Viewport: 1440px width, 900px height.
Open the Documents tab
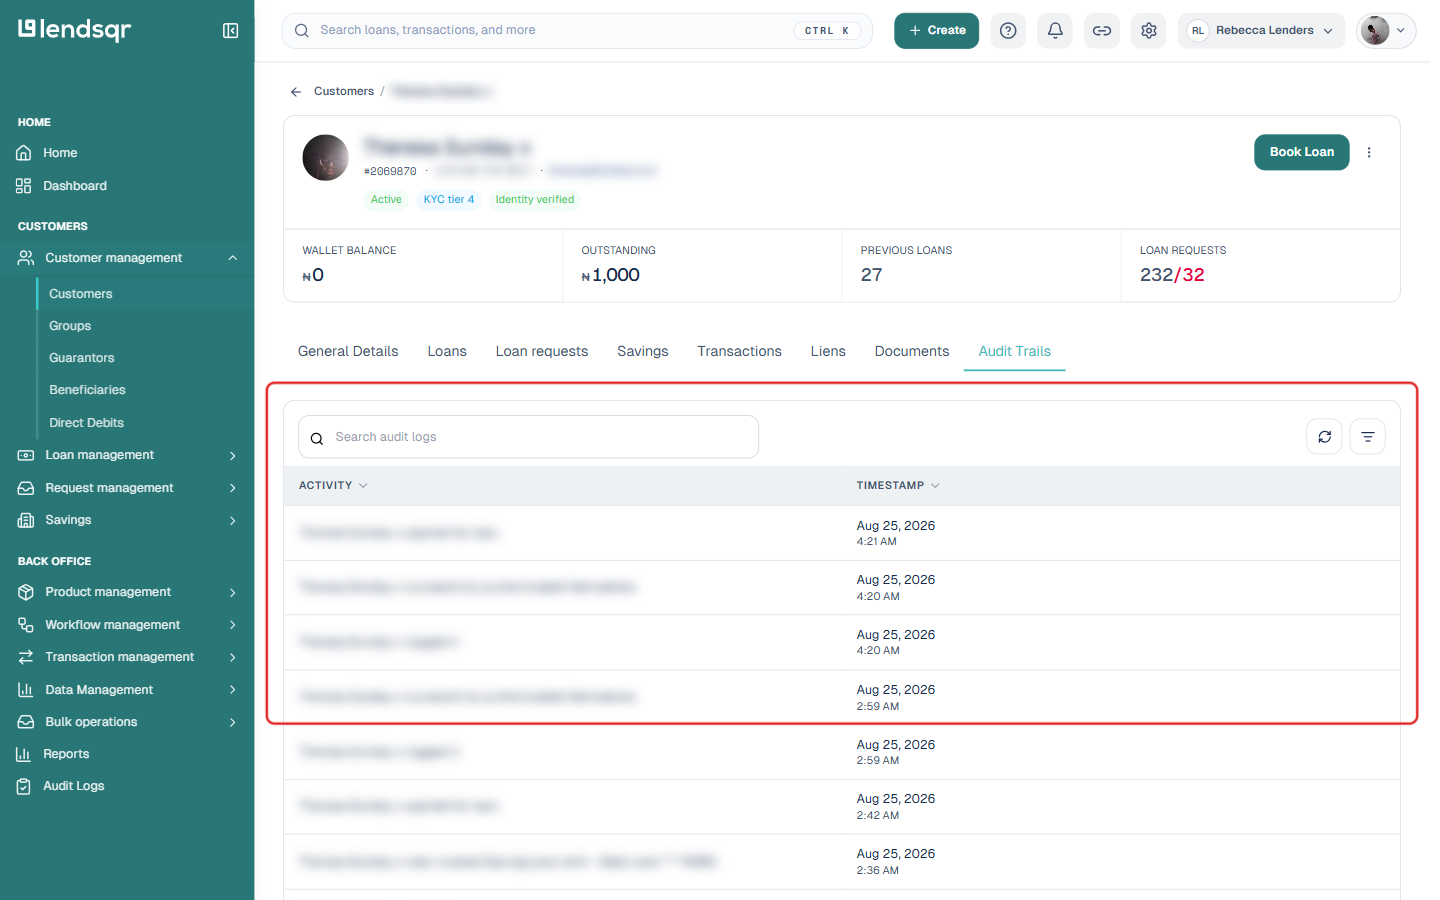[x=912, y=351]
